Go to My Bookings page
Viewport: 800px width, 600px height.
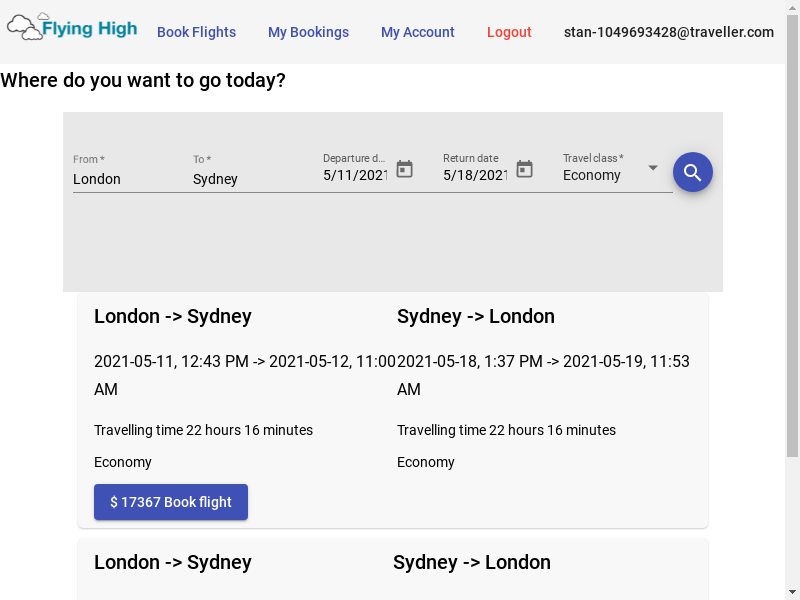pyautogui.click(x=308, y=32)
